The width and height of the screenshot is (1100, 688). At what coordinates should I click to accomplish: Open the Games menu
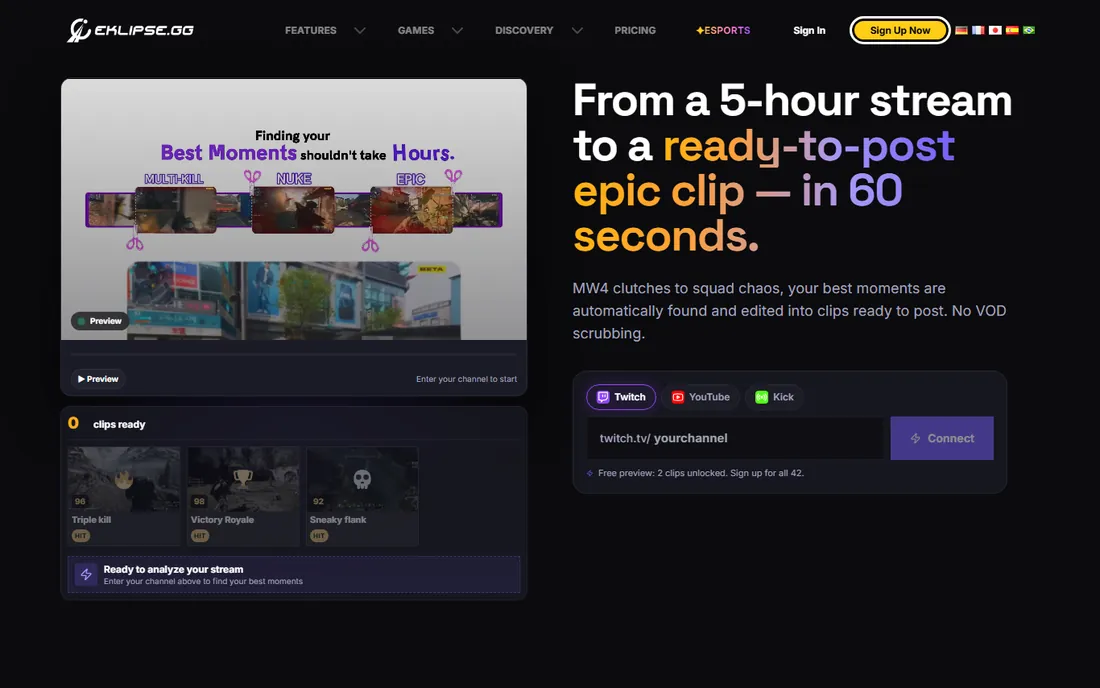[x=416, y=30]
